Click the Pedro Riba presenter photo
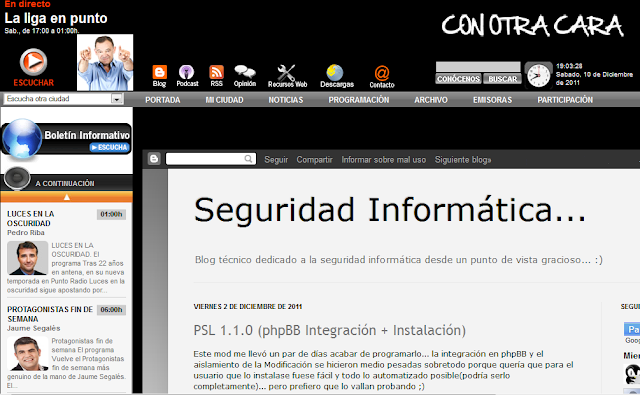Screen dimensions: 640x395 coord(27,258)
